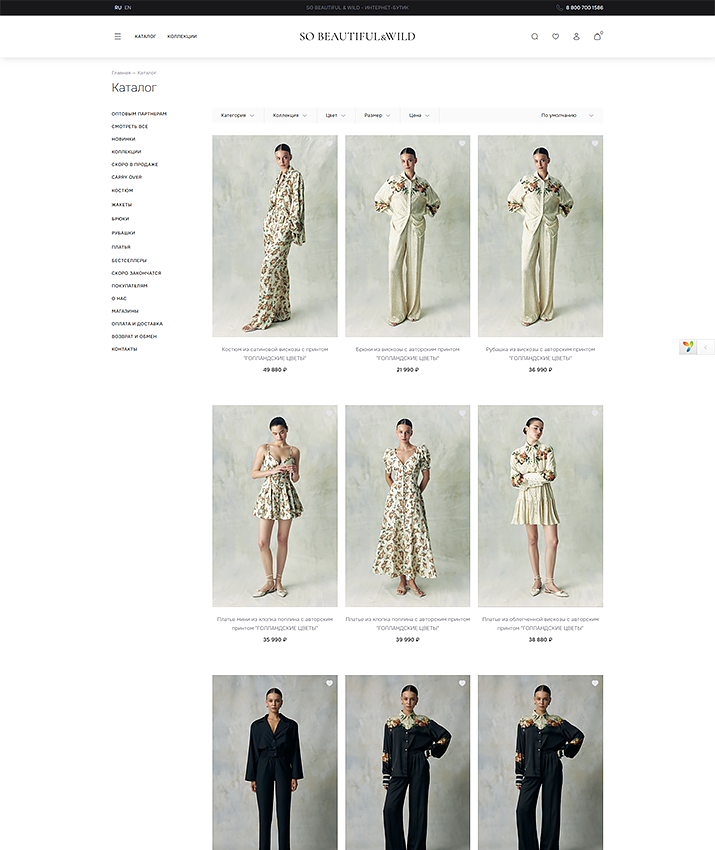The height and width of the screenshot is (850, 715).
Task: Click the search magnifier icon
Action: (x=534, y=36)
